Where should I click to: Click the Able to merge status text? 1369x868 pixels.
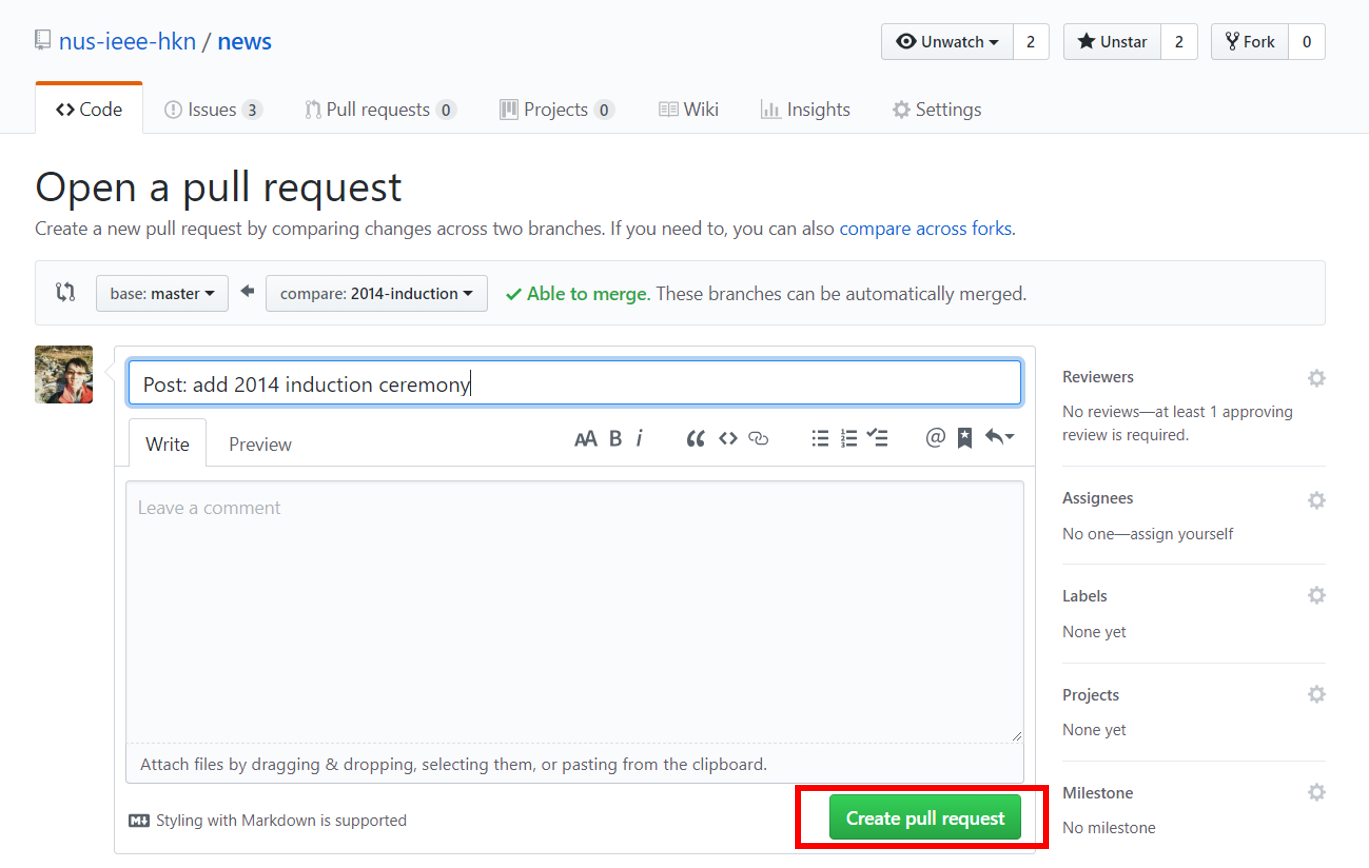pyautogui.click(x=589, y=294)
